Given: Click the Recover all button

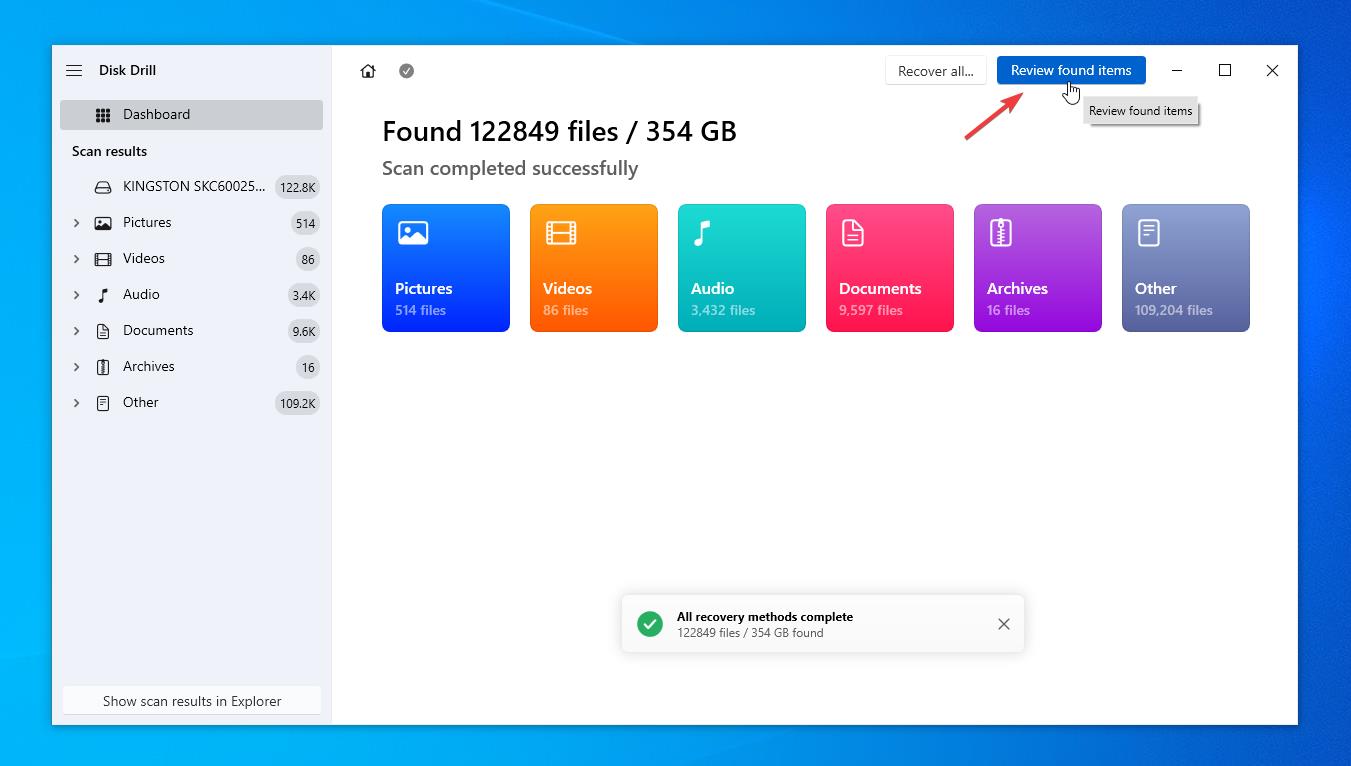Looking at the screenshot, I should (936, 71).
